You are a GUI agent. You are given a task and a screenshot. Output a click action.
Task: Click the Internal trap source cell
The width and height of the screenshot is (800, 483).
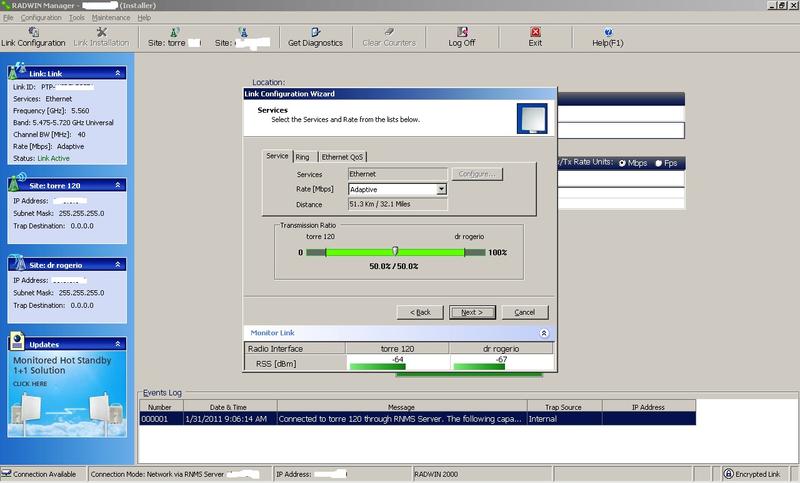pyautogui.click(x=564, y=419)
